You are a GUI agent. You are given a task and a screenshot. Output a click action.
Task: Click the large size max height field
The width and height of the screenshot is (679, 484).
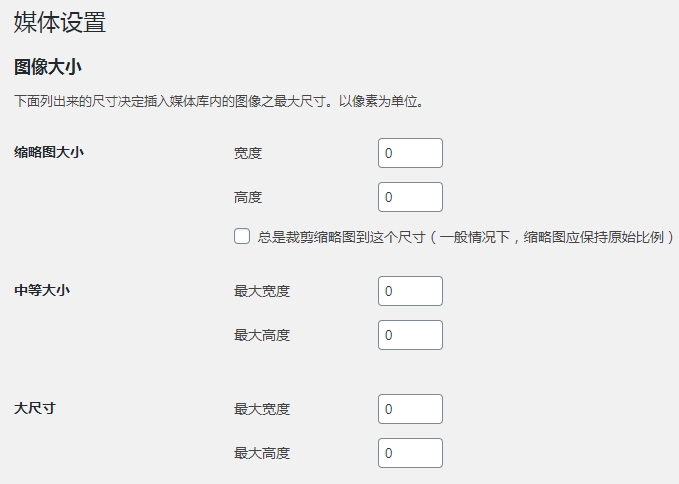coord(410,453)
